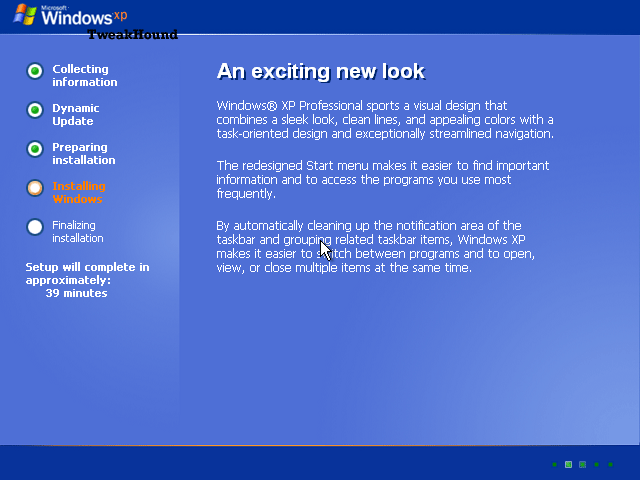This screenshot has height=480, width=640.
Task: Select the "Finalizing installation" step label
Action: (78, 231)
